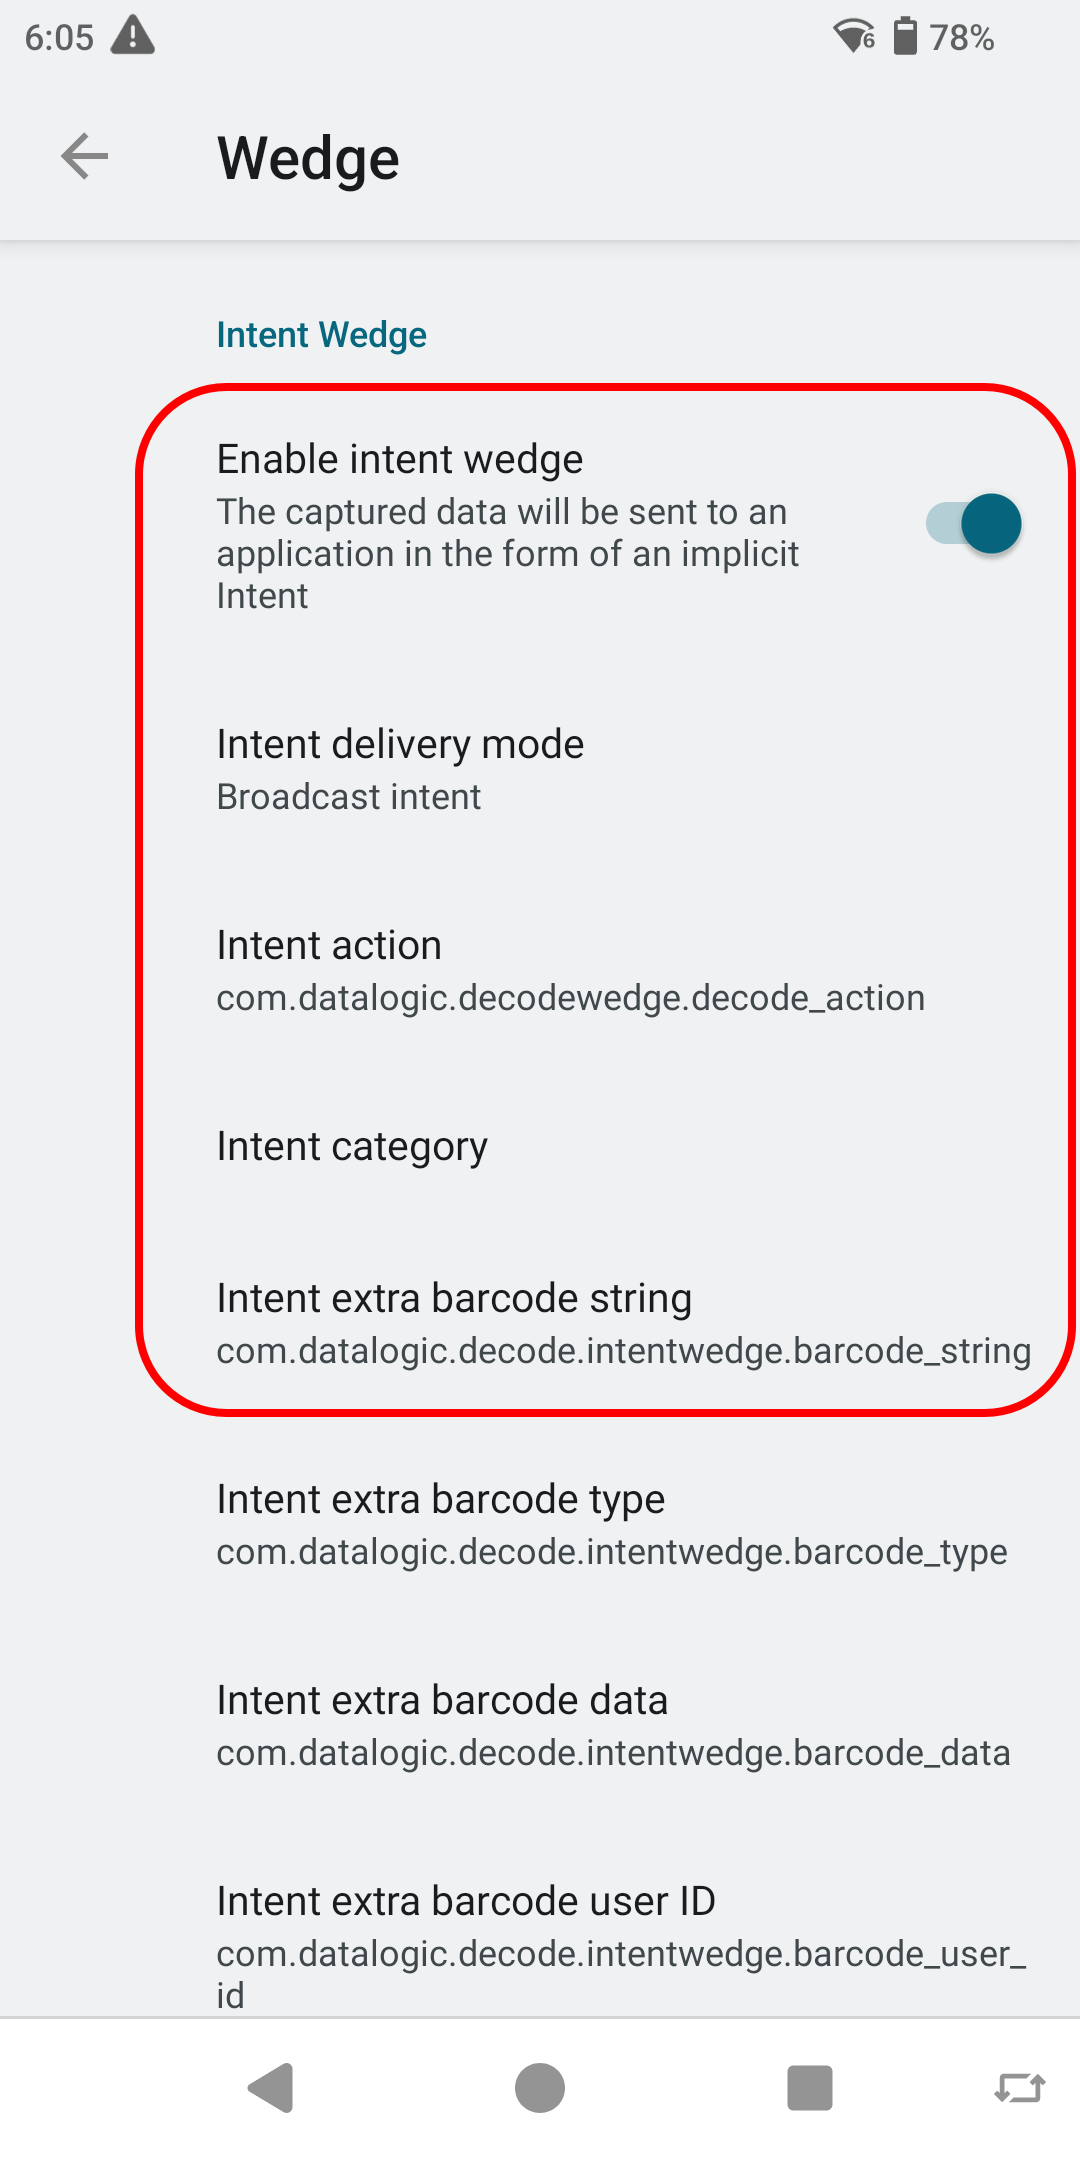Tap the Home circle button
Screen dimensions: 1080x2160
pos(539,2087)
